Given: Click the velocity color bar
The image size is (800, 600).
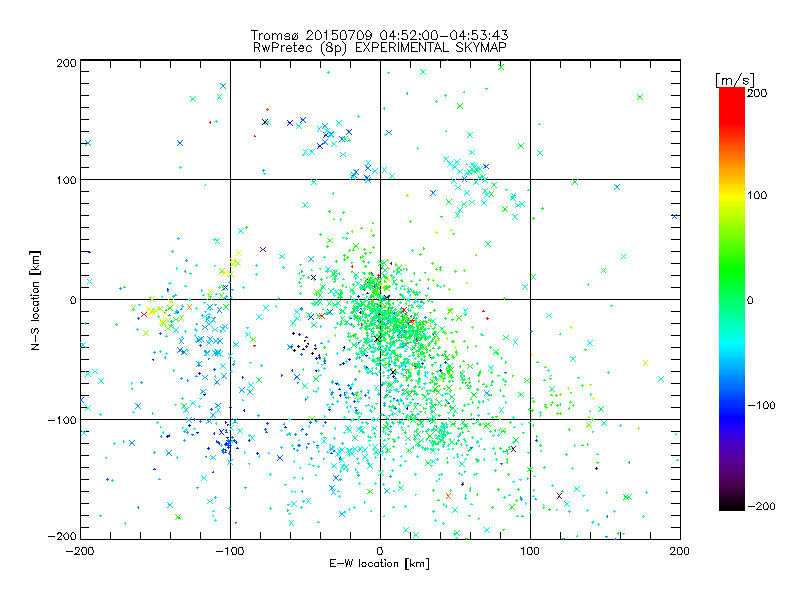Looking at the screenshot, I should pos(732,298).
